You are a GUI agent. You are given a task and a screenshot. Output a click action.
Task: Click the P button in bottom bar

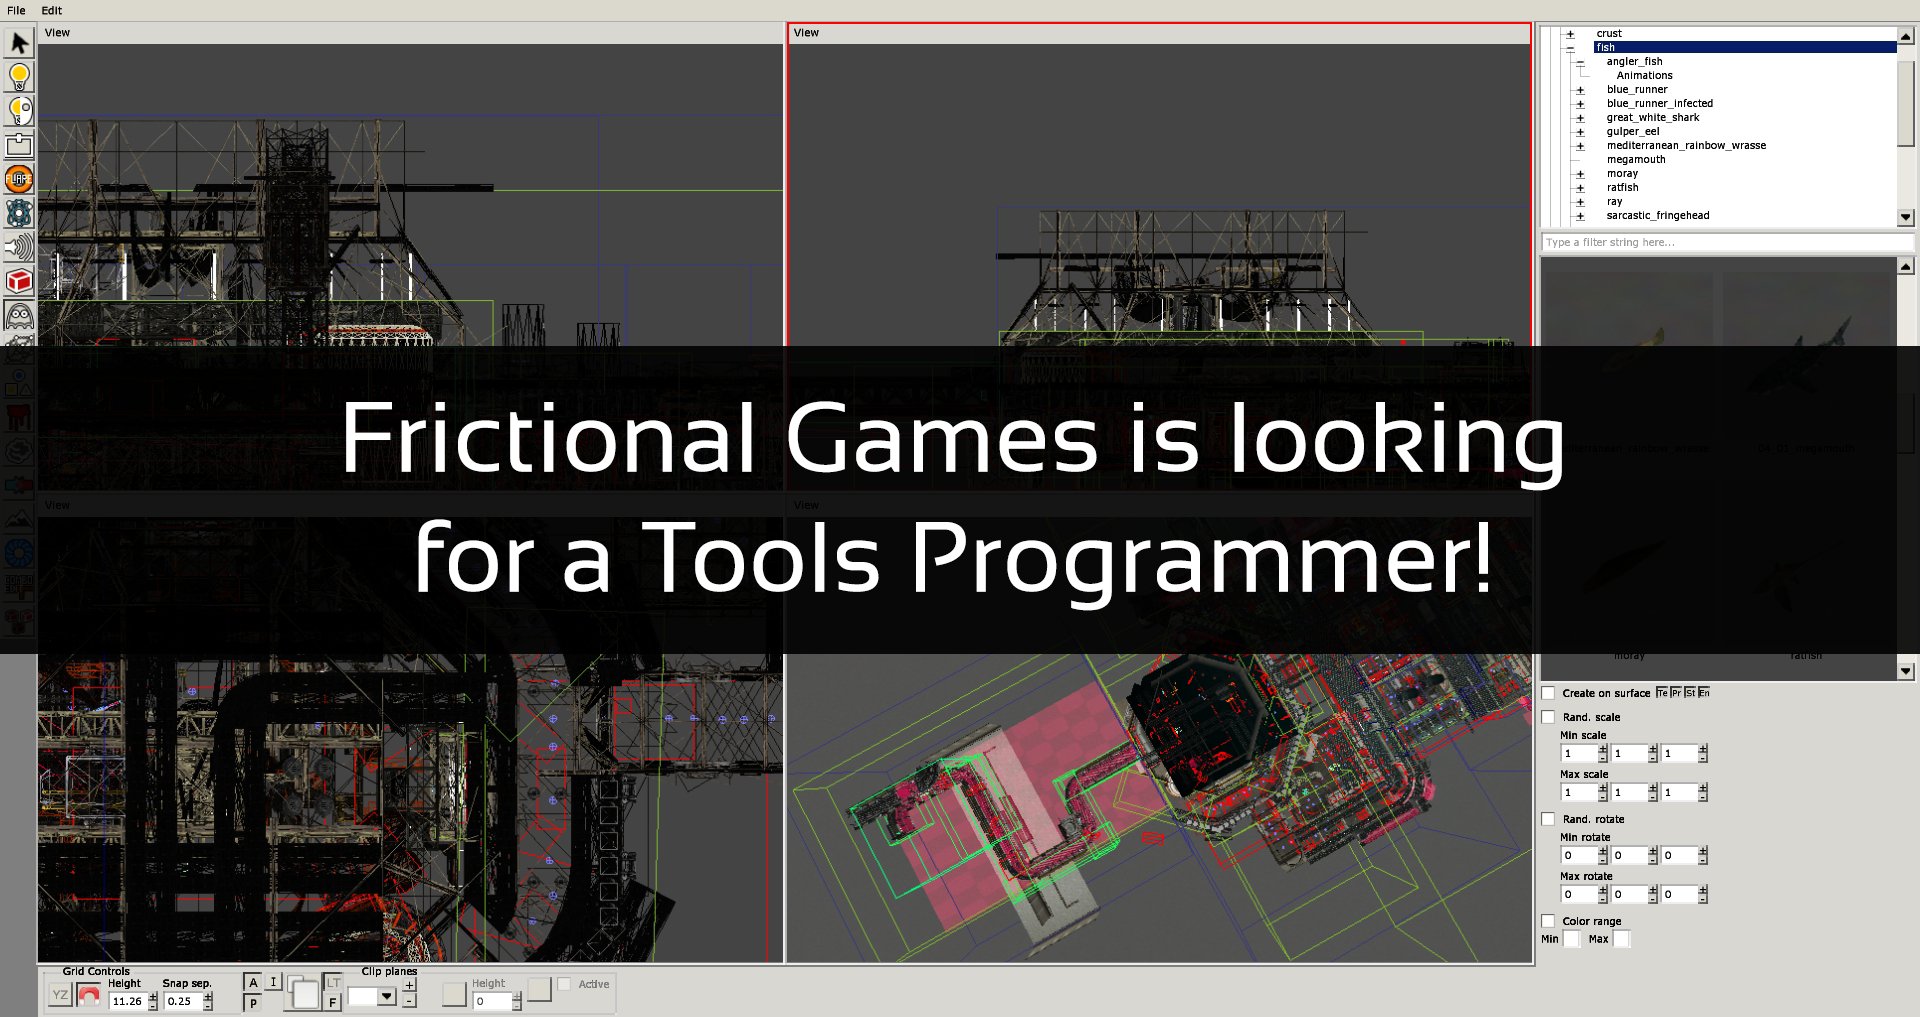(x=253, y=1003)
